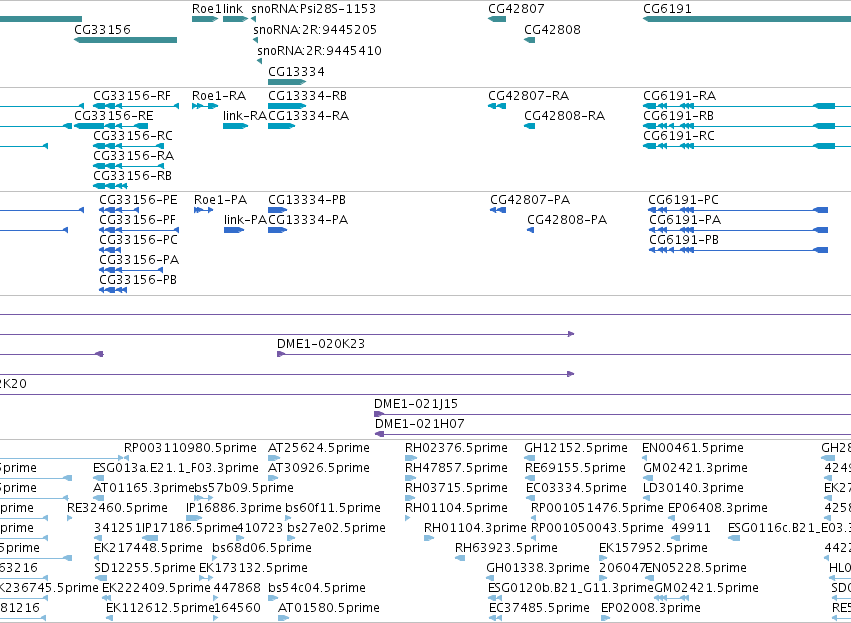
Task: Click protein label CG33156-PA
Action: [x=139, y=260]
